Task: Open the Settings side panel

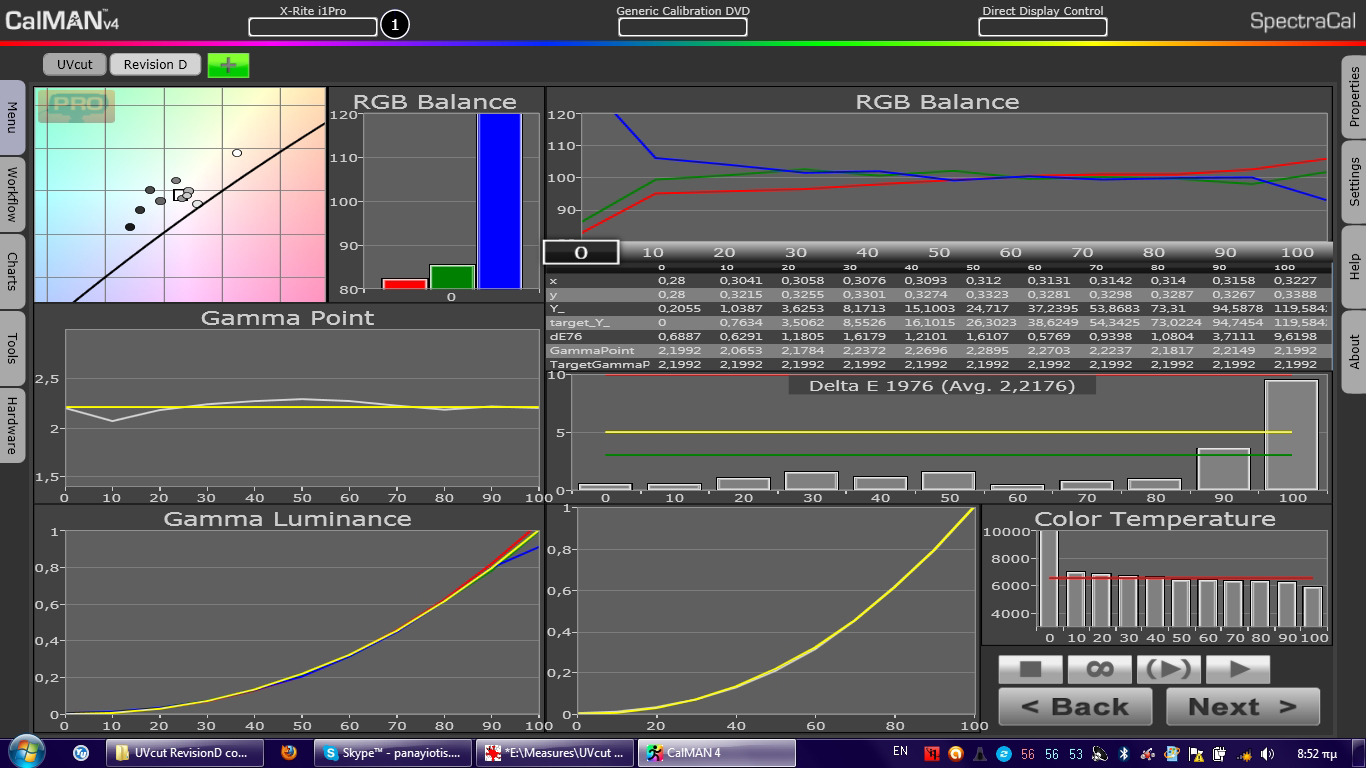Action: click(x=1354, y=181)
